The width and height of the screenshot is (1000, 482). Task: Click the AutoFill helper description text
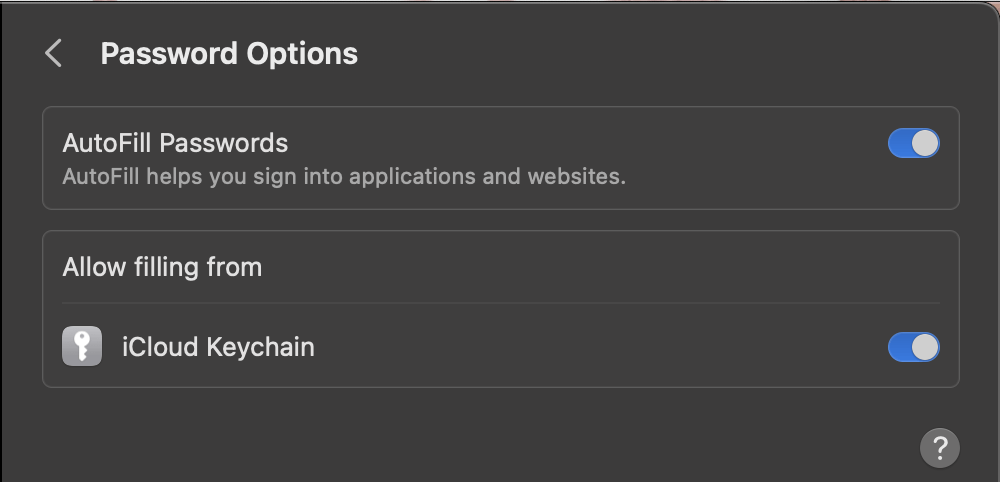click(343, 177)
